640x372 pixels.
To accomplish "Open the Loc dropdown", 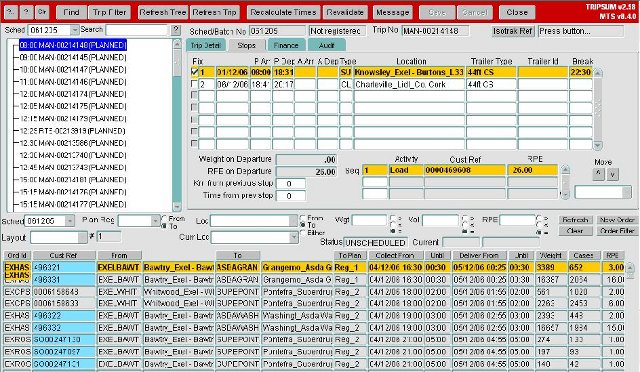I will pyautogui.click(x=293, y=221).
